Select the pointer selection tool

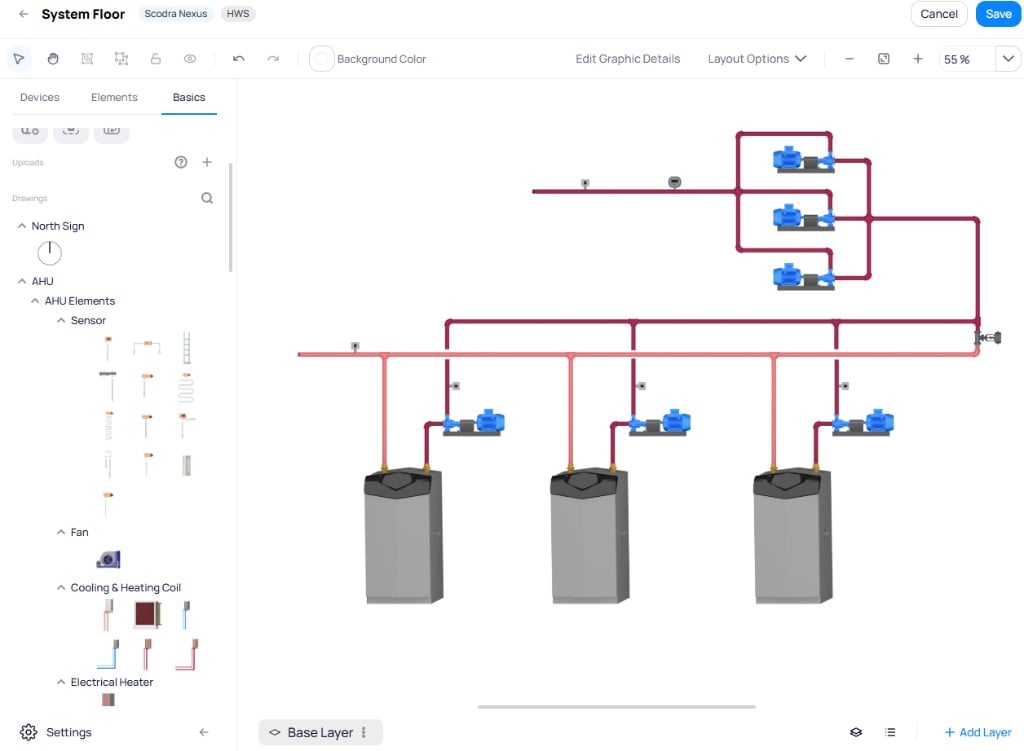(19, 59)
